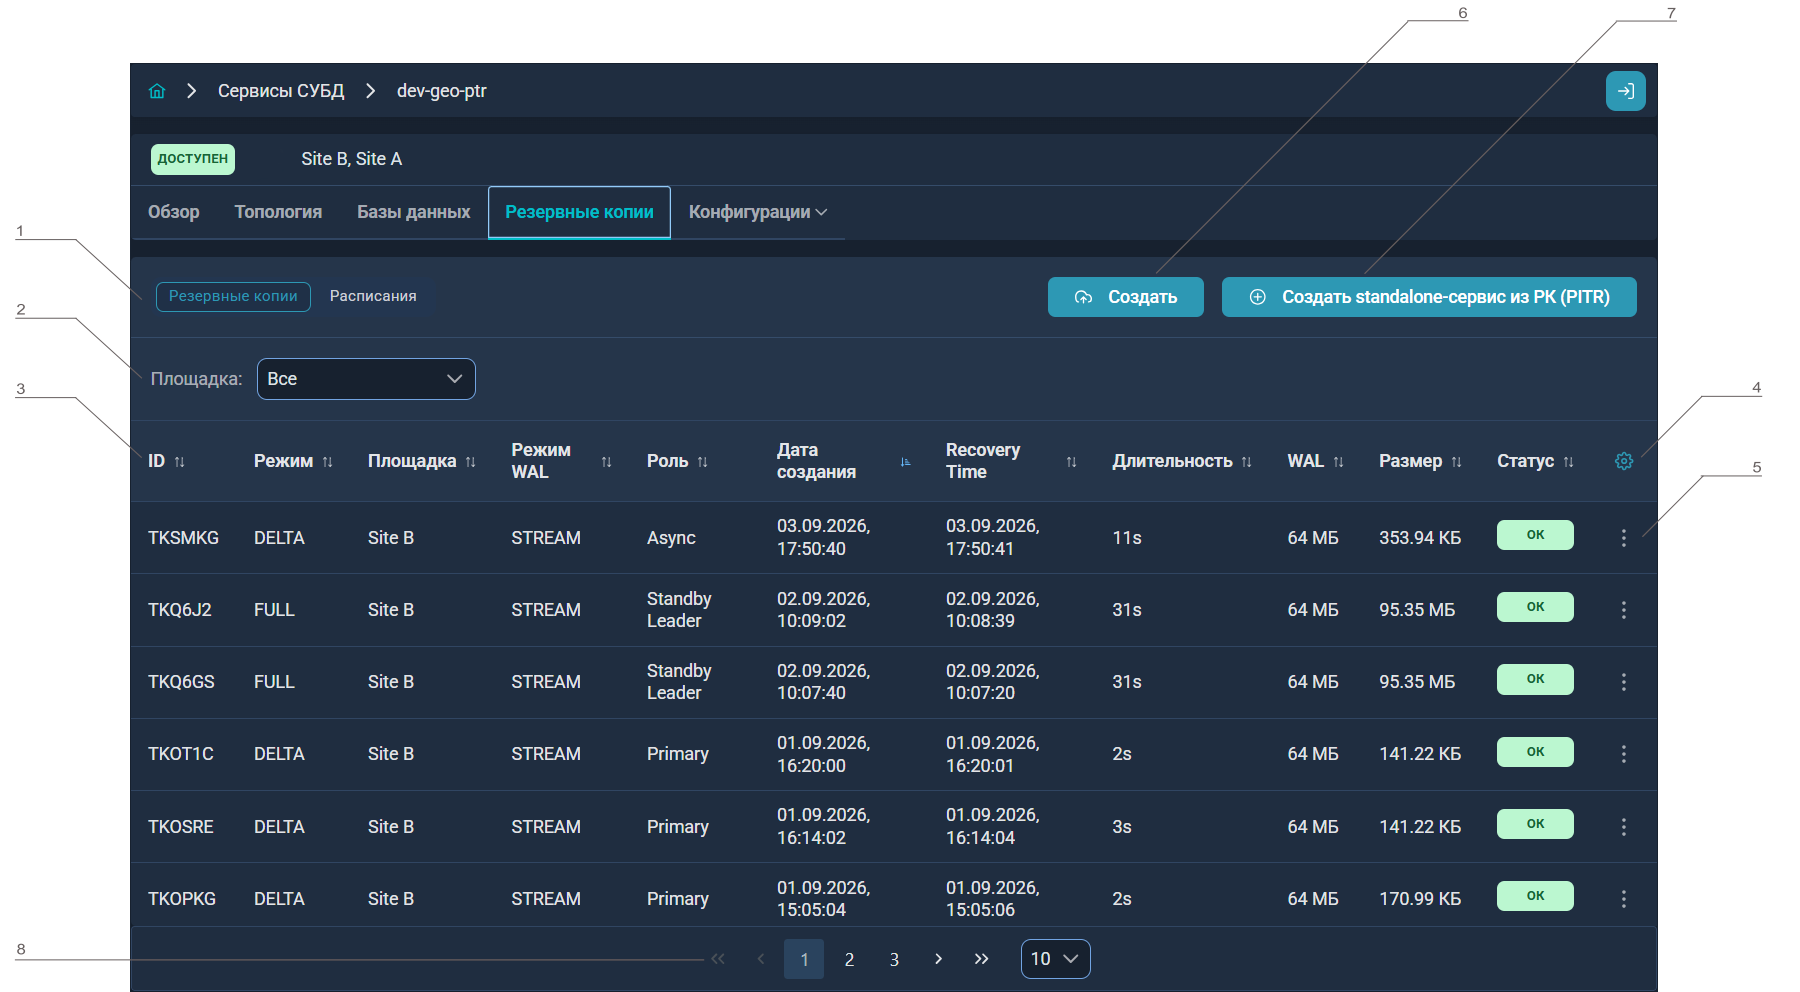Open actions menu for backup TKQ6GS
The image size is (1800, 992).
pyautogui.click(x=1624, y=682)
